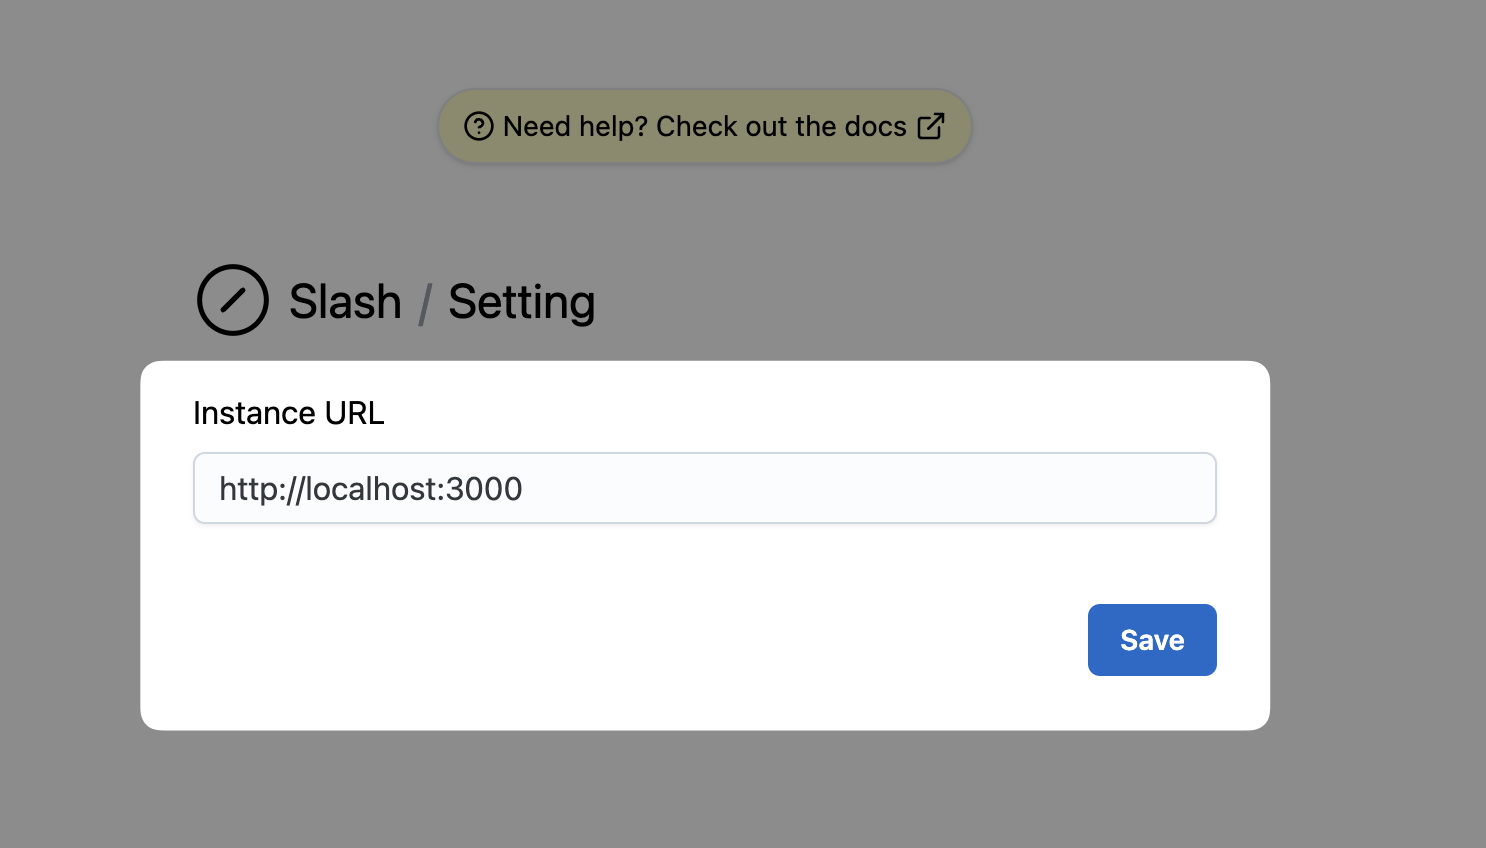This screenshot has height=848, width=1486.
Task: Click the word 'Save' on the button
Action: [x=1152, y=640]
